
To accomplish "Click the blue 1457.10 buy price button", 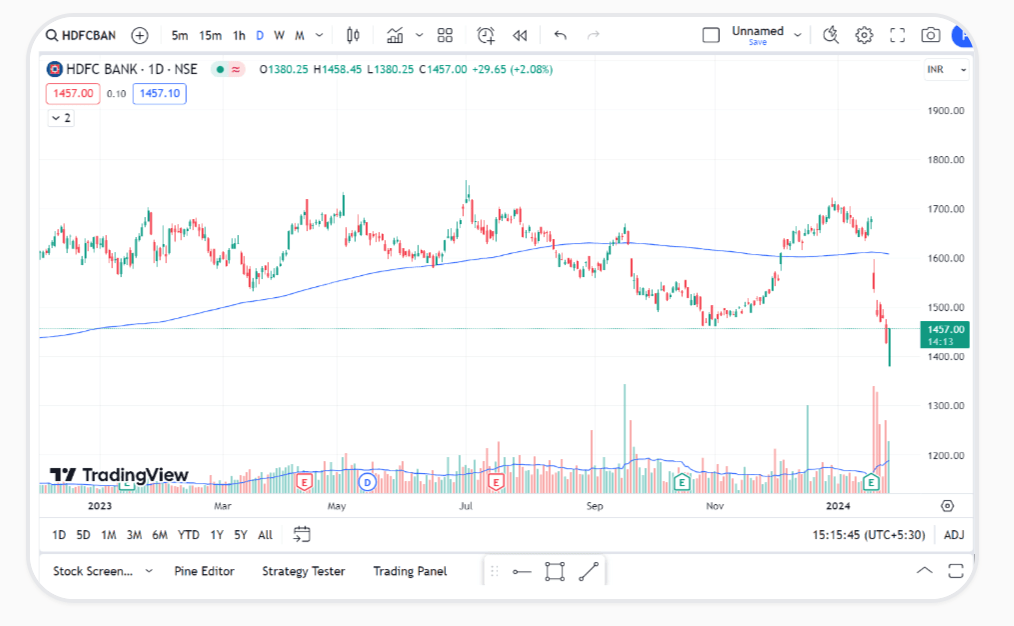I will click(159, 94).
